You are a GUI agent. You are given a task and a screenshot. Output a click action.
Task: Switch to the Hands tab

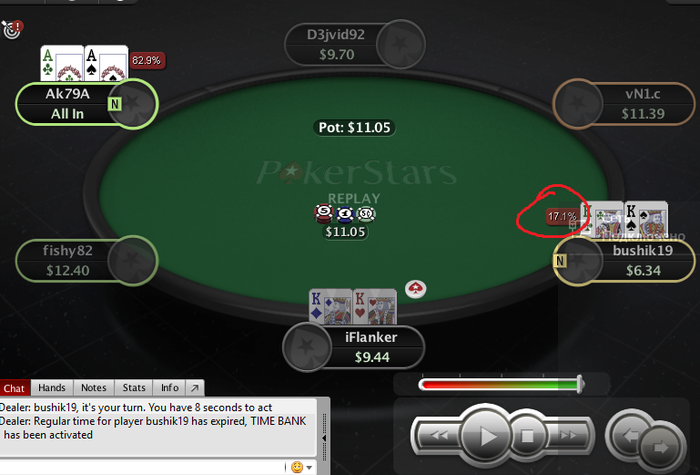click(52, 388)
